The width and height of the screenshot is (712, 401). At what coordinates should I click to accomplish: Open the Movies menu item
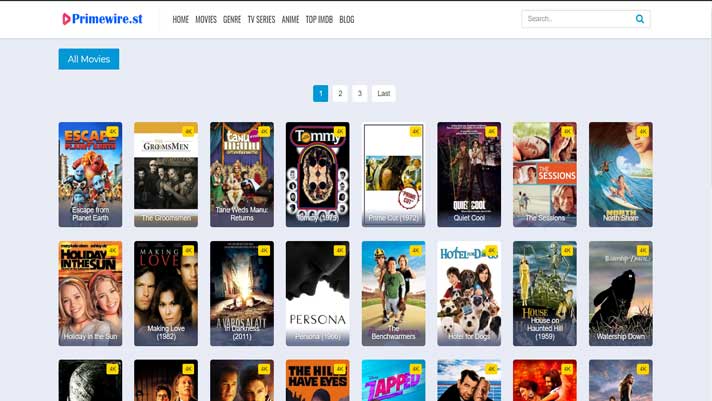(x=206, y=20)
